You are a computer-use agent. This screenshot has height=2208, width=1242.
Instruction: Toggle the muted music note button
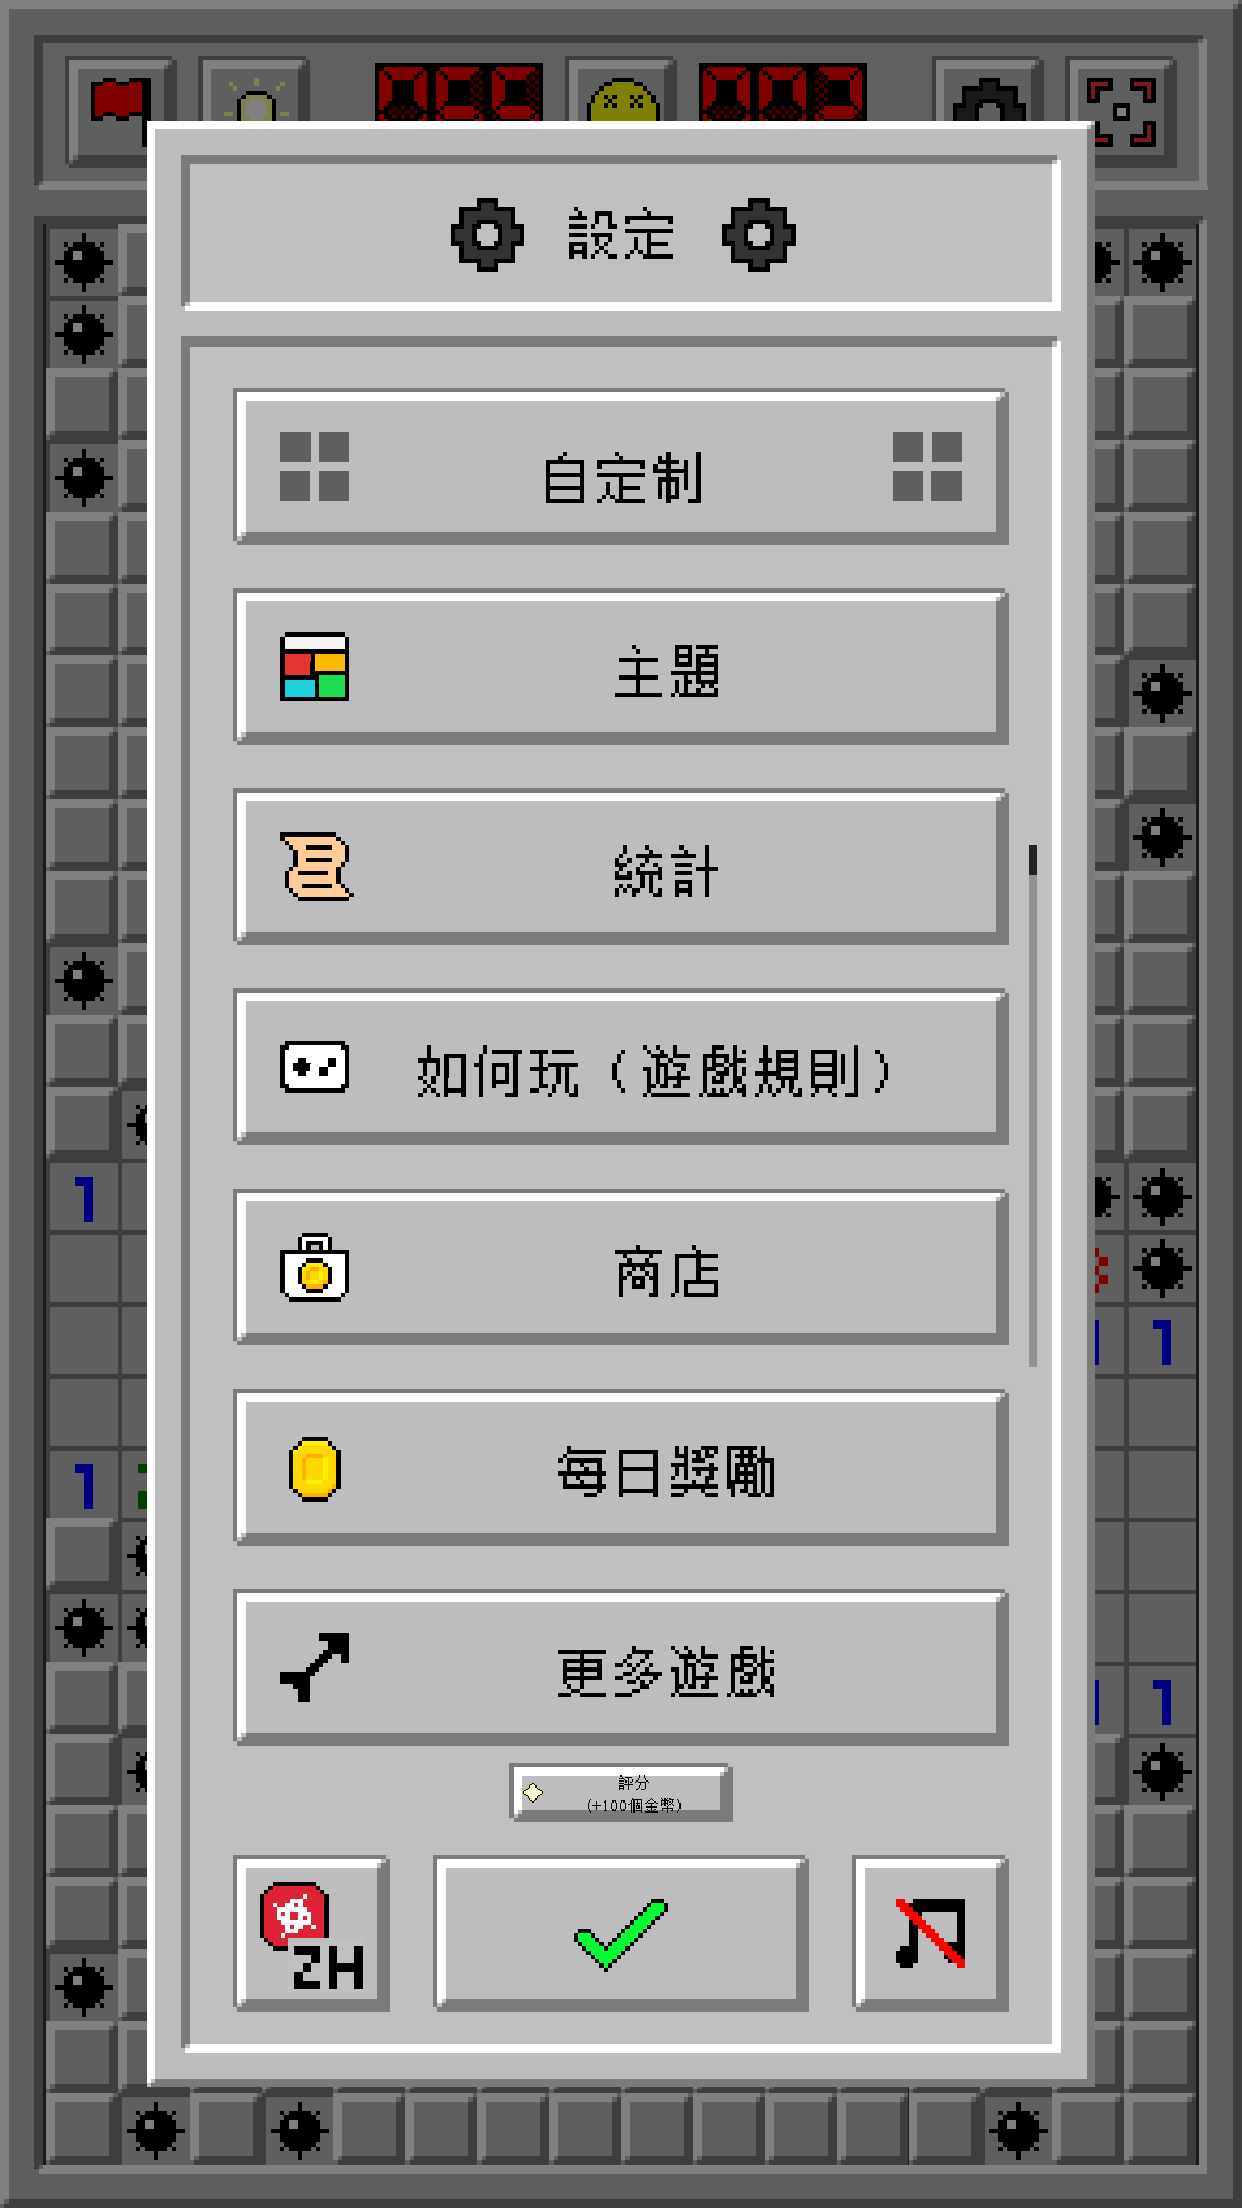click(930, 1934)
